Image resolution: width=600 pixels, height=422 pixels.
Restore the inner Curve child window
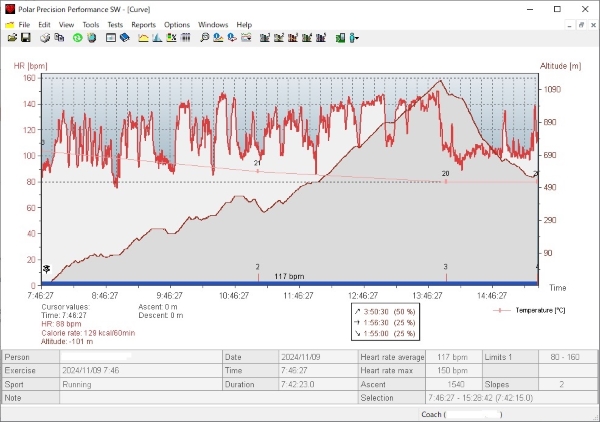click(581, 25)
